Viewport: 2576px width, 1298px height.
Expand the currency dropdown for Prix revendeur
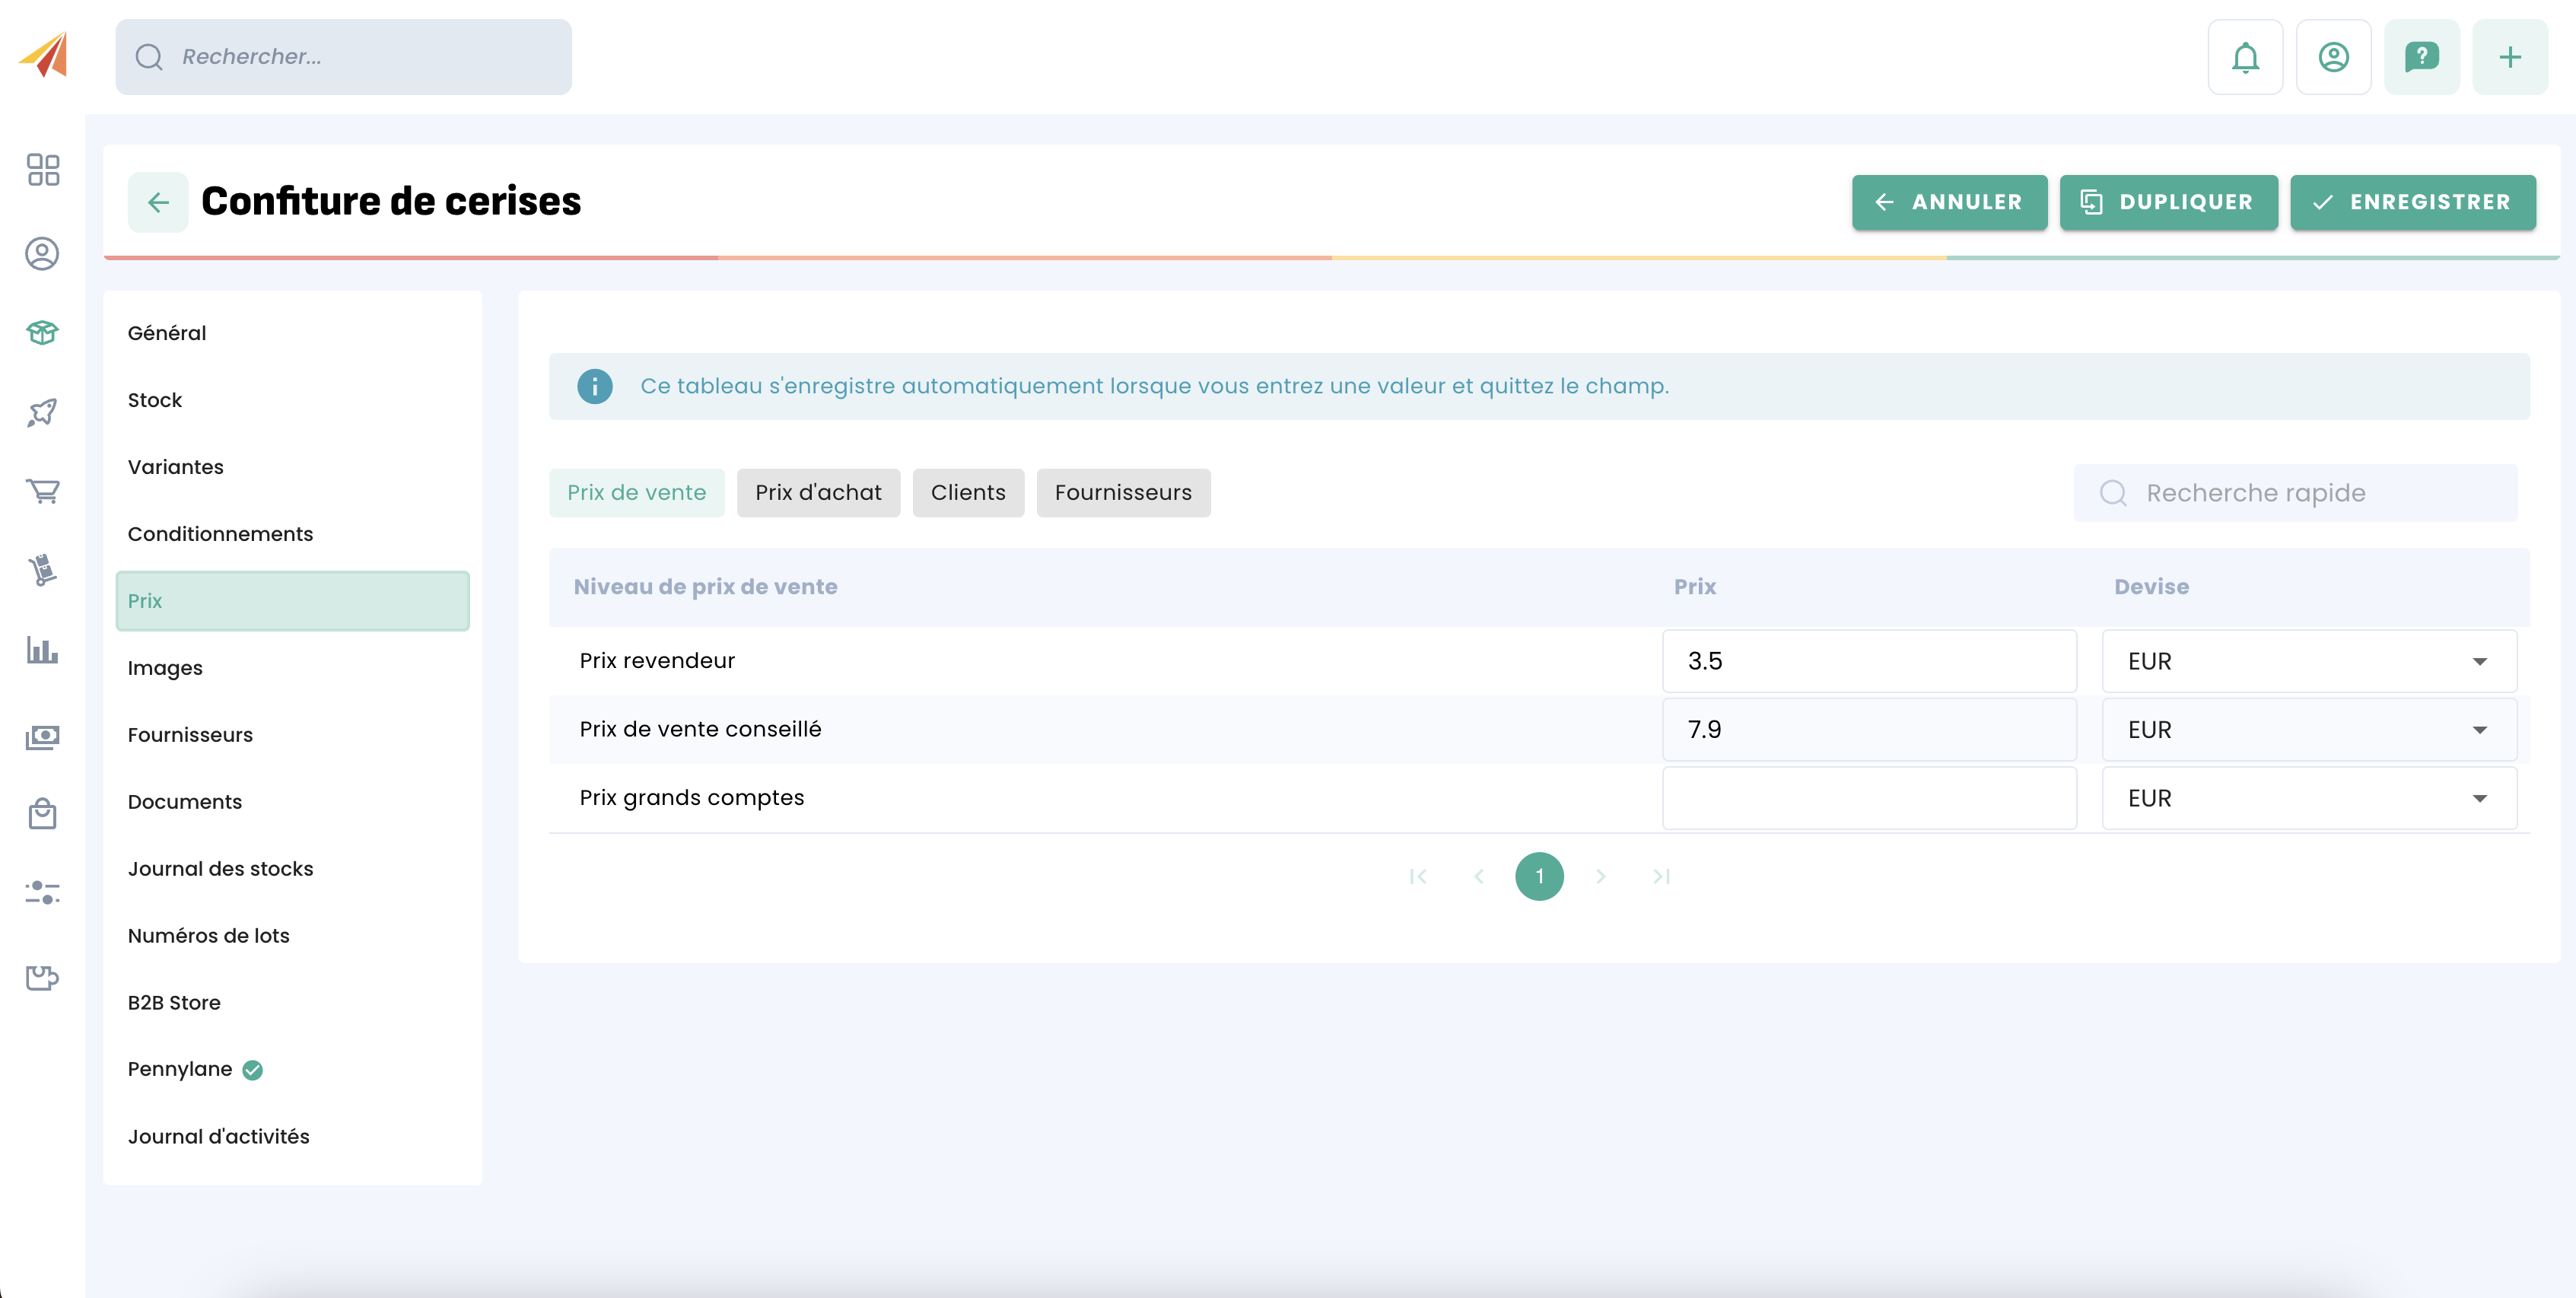click(x=2308, y=661)
